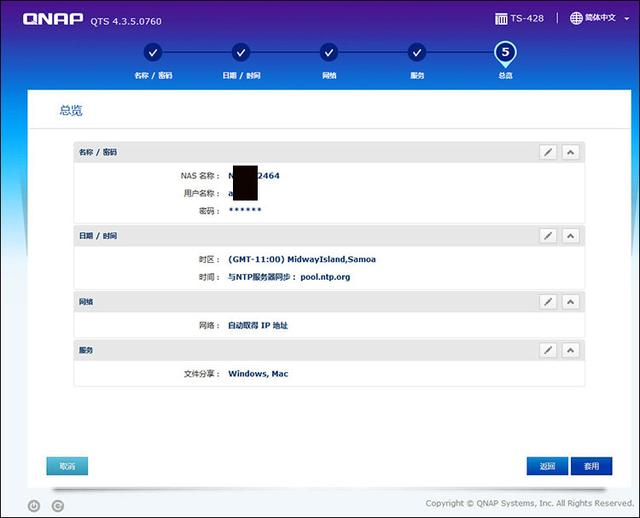Edit the 服务 section with pencil icon
The image size is (640, 518).
coord(548,350)
